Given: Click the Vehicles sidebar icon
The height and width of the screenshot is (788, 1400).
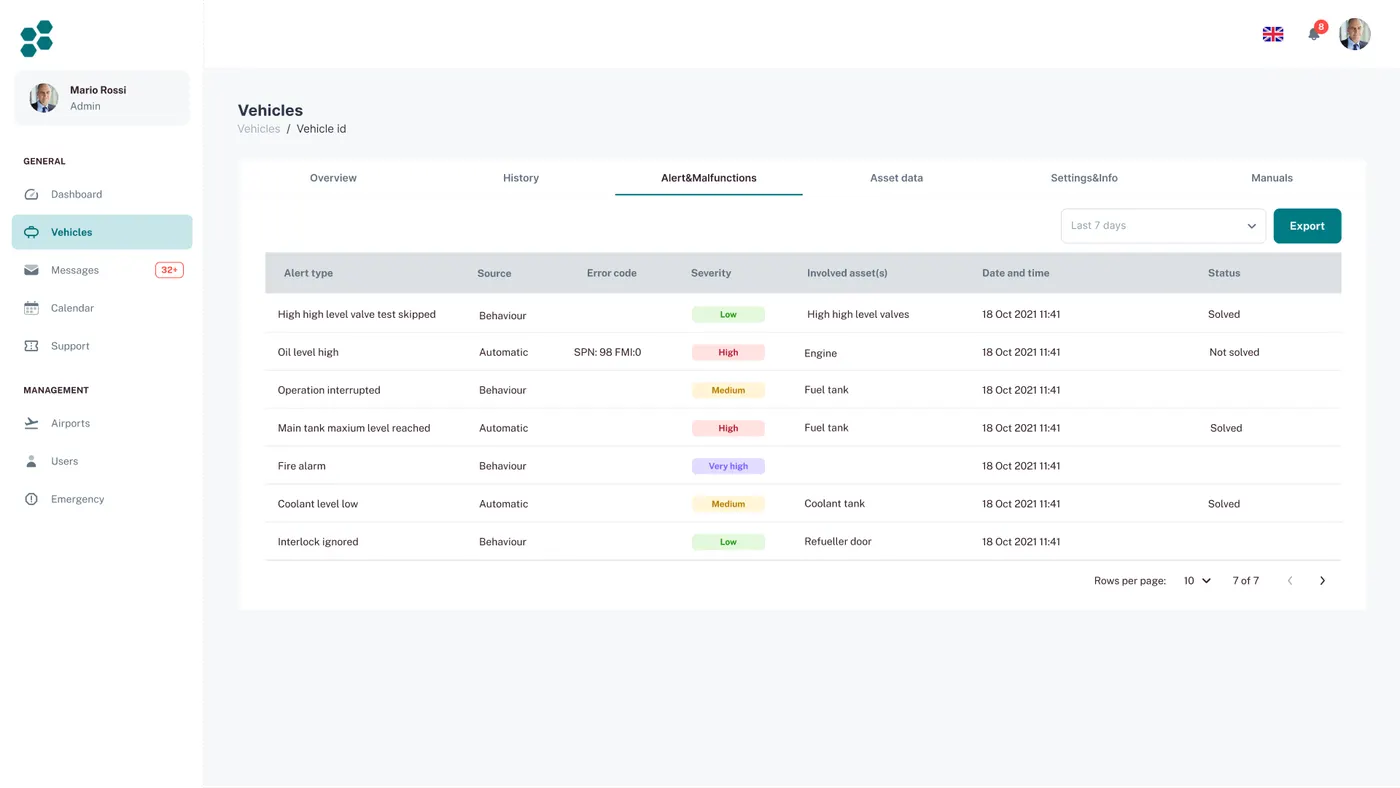Looking at the screenshot, I should pyautogui.click(x=31, y=232).
